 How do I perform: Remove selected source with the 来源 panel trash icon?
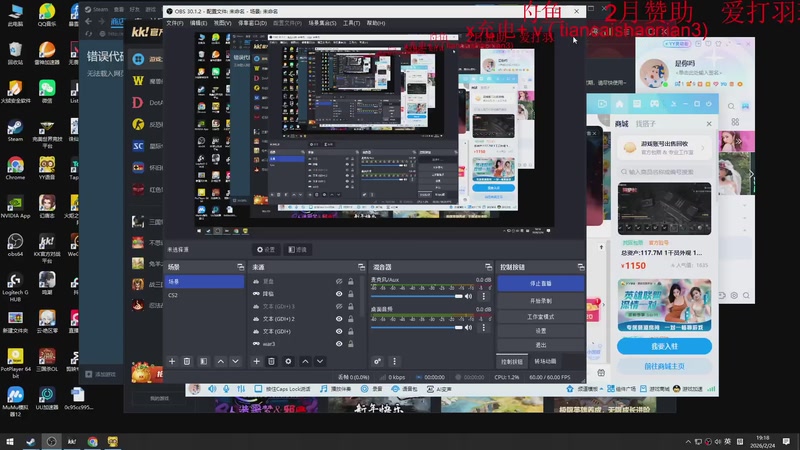click(x=271, y=361)
